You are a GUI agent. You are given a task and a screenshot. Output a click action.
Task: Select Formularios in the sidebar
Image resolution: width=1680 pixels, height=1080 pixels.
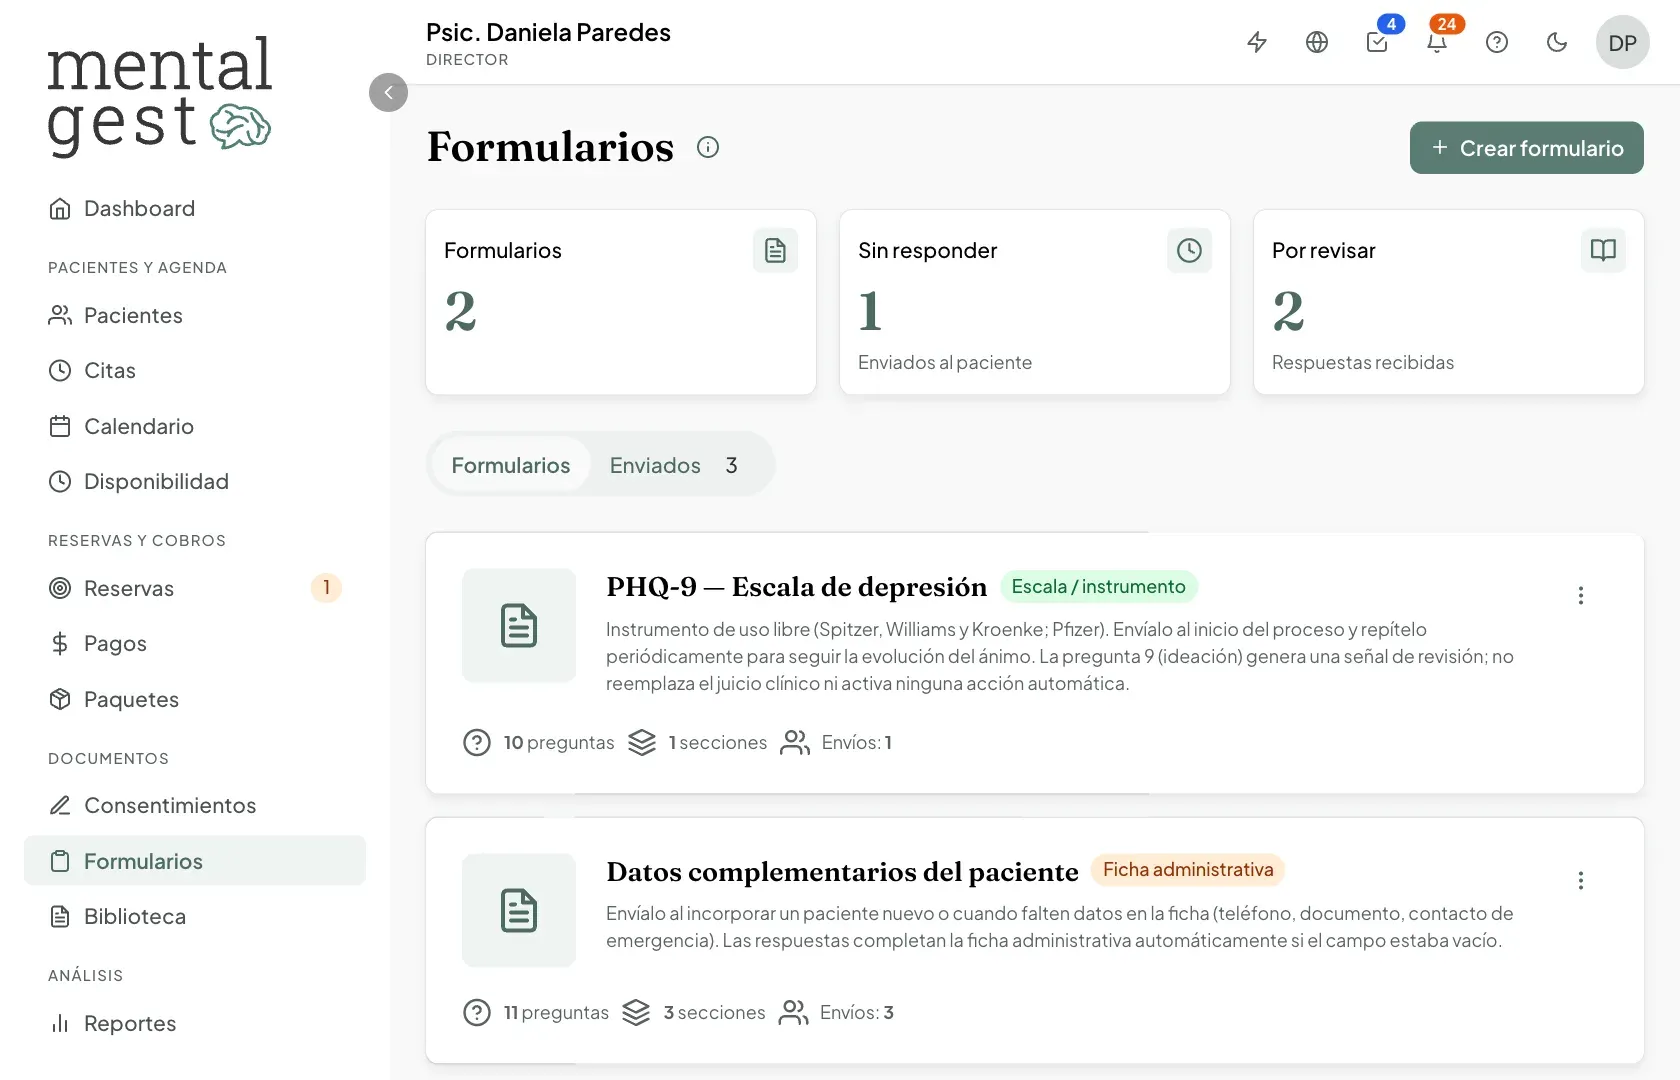click(x=195, y=861)
